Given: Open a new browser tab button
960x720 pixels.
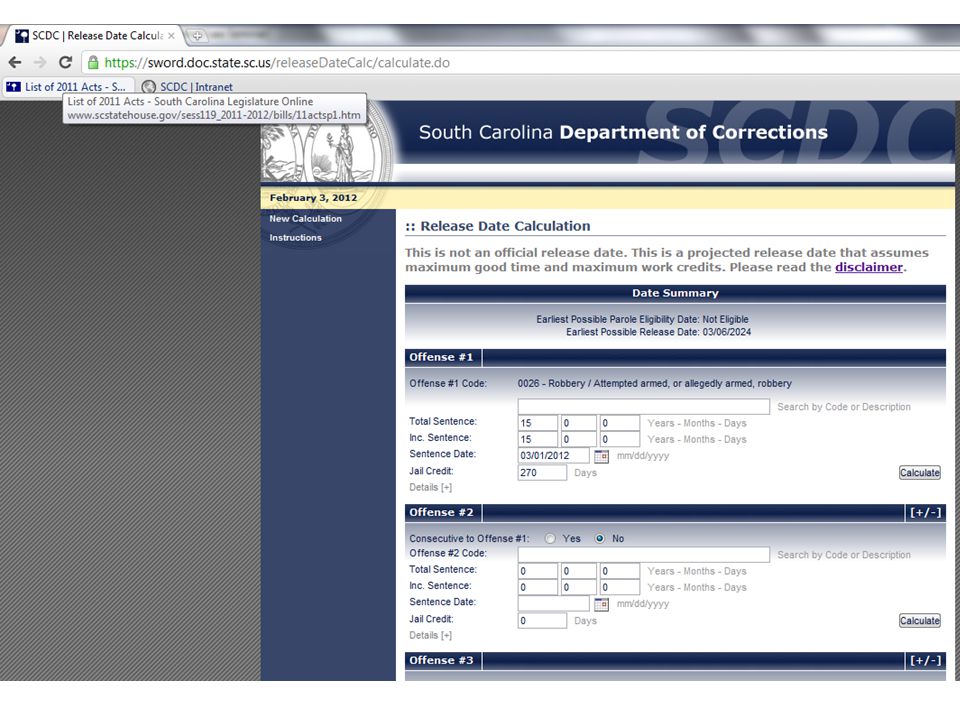Looking at the screenshot, I should point(197,36).
